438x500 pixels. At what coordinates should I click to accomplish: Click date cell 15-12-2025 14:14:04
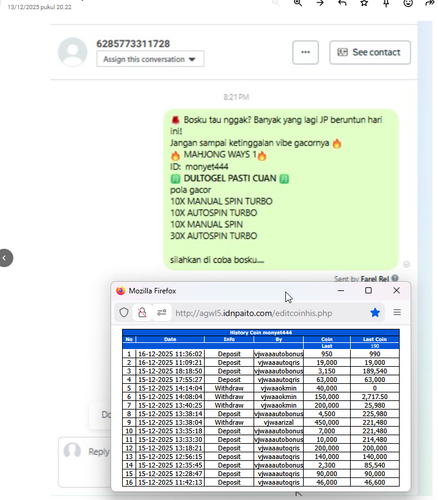pos(170,388)
